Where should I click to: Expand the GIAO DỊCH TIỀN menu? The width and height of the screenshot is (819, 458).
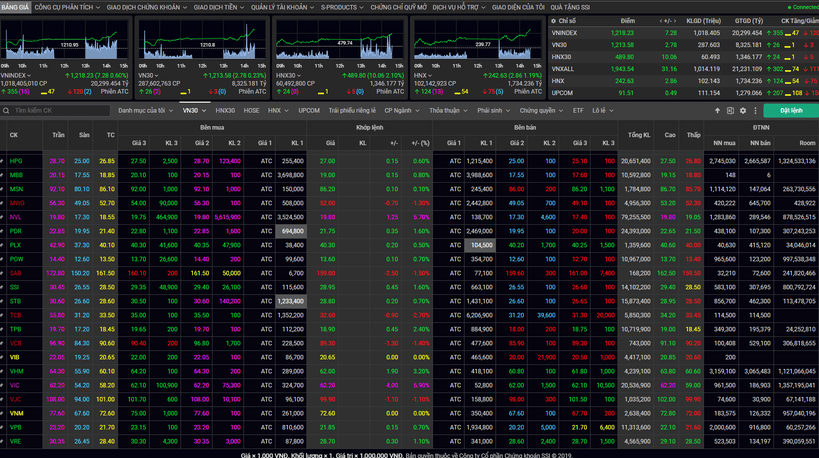click(x=218, y=7)
